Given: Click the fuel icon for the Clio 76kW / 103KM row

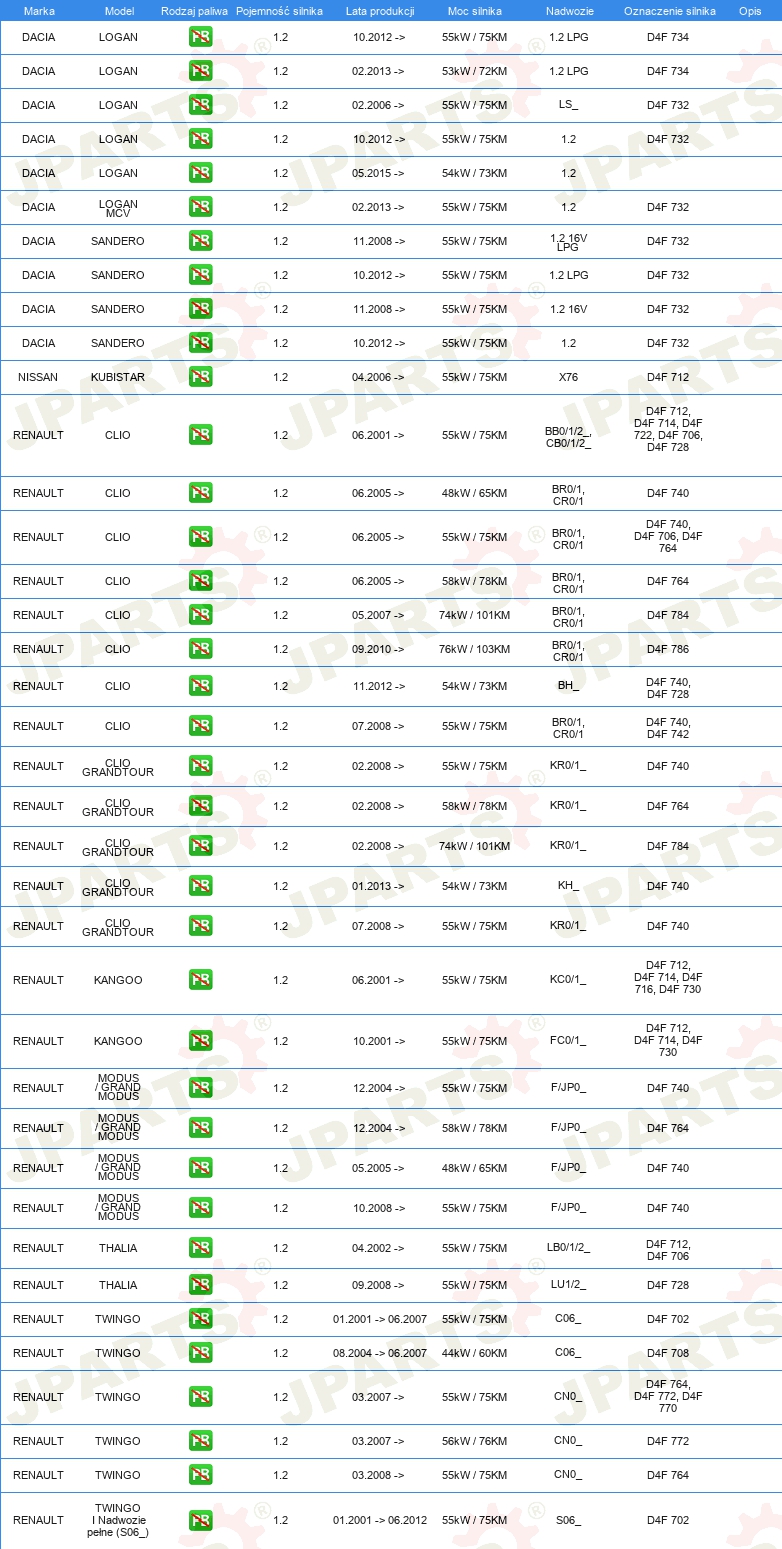Looking at the screenshot, I should pos(200,649).
